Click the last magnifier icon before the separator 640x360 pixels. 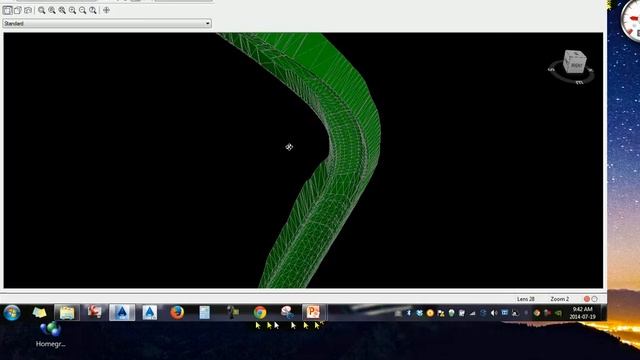click(x=93, y=10)
